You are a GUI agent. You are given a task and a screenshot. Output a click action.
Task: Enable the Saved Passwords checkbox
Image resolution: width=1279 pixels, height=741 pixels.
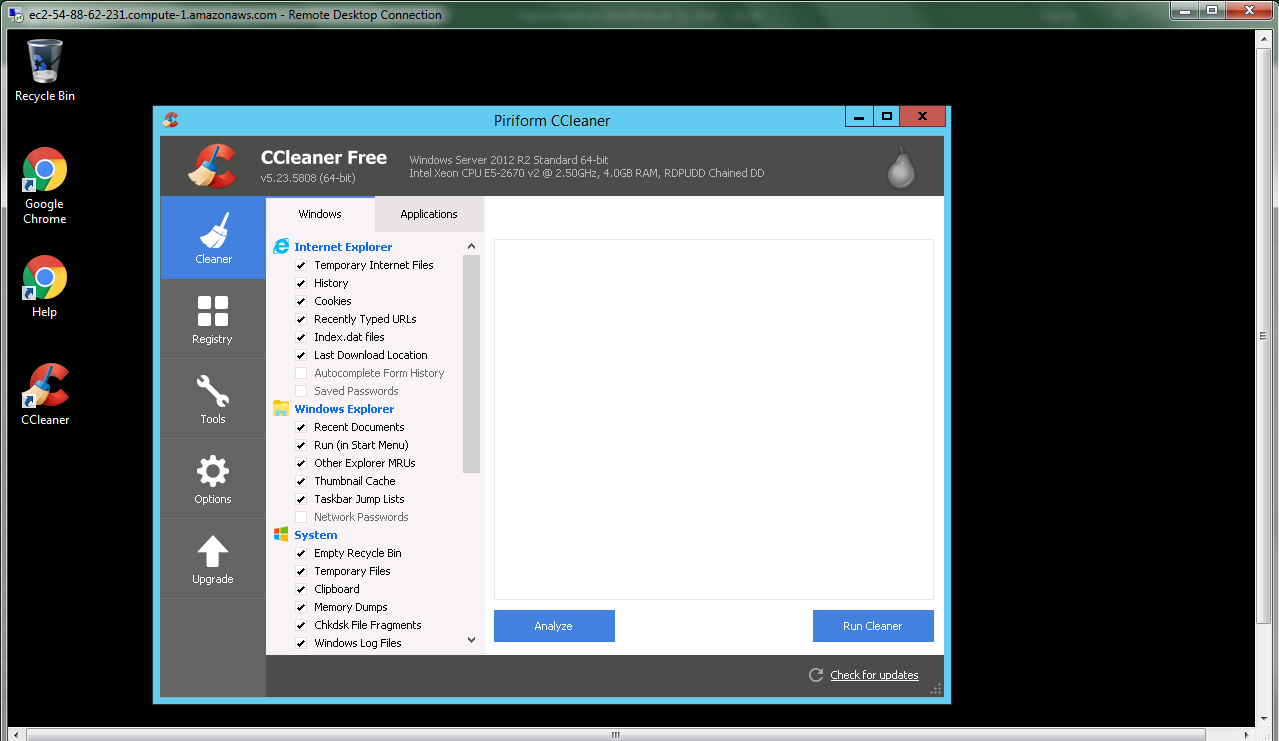point(301,391)
